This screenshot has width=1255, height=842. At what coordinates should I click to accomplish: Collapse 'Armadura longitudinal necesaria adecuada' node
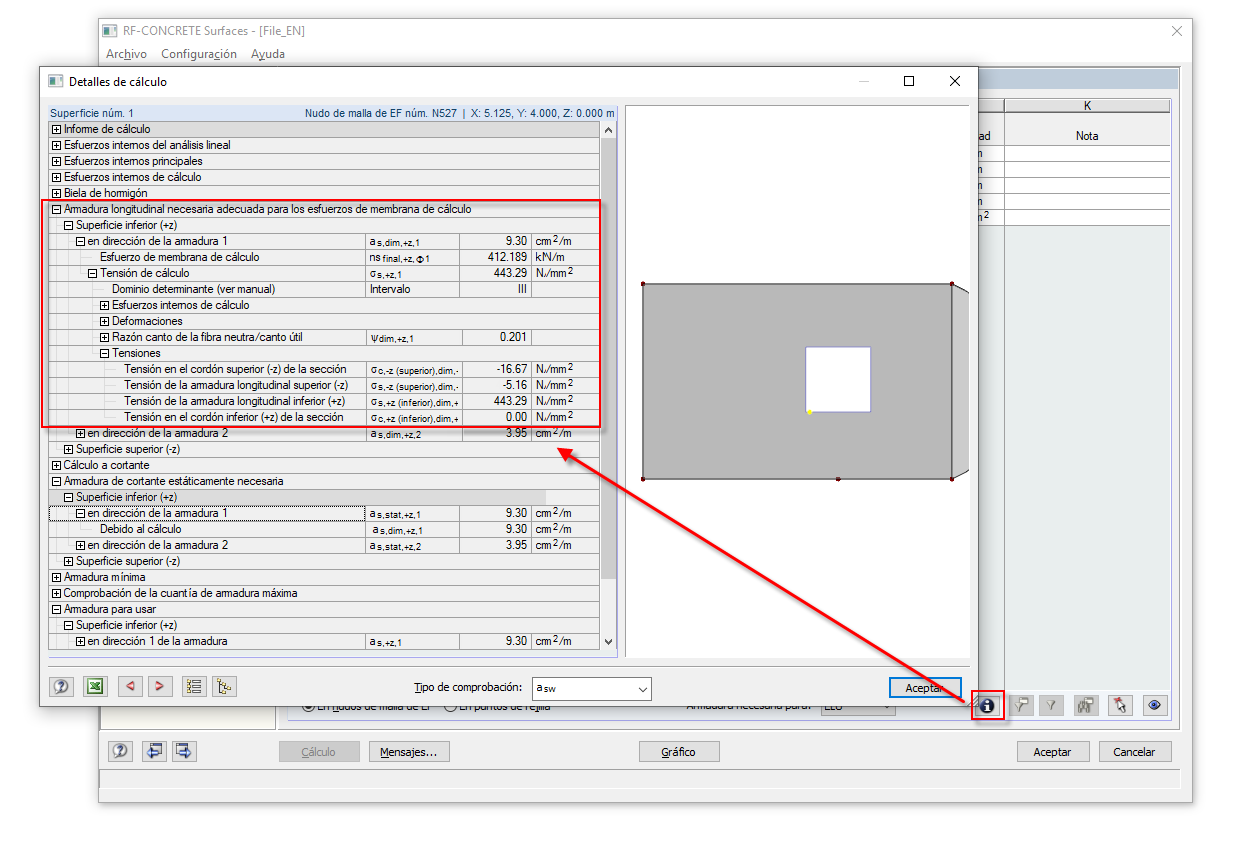(x=56, y=209)
